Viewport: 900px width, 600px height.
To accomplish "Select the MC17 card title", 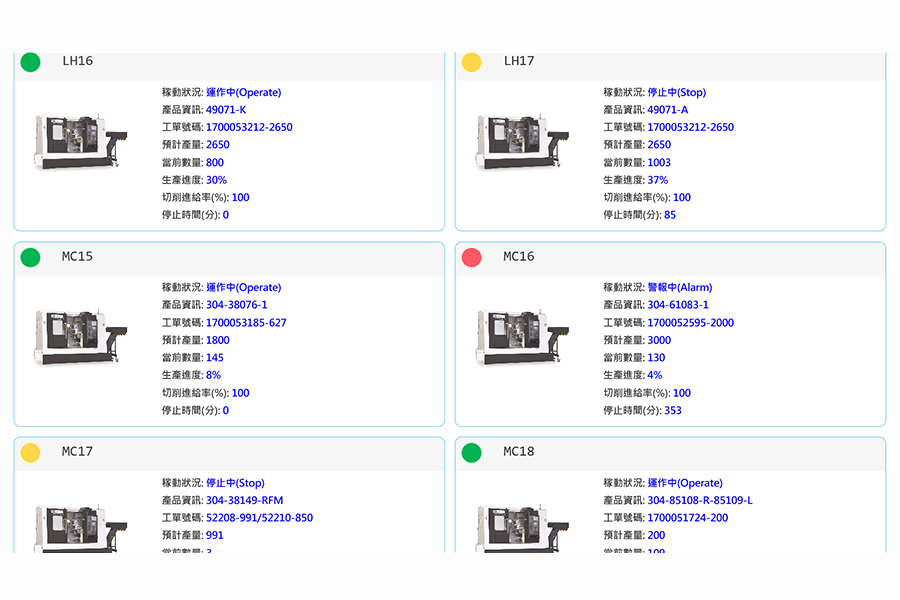I will click(77, 452).
